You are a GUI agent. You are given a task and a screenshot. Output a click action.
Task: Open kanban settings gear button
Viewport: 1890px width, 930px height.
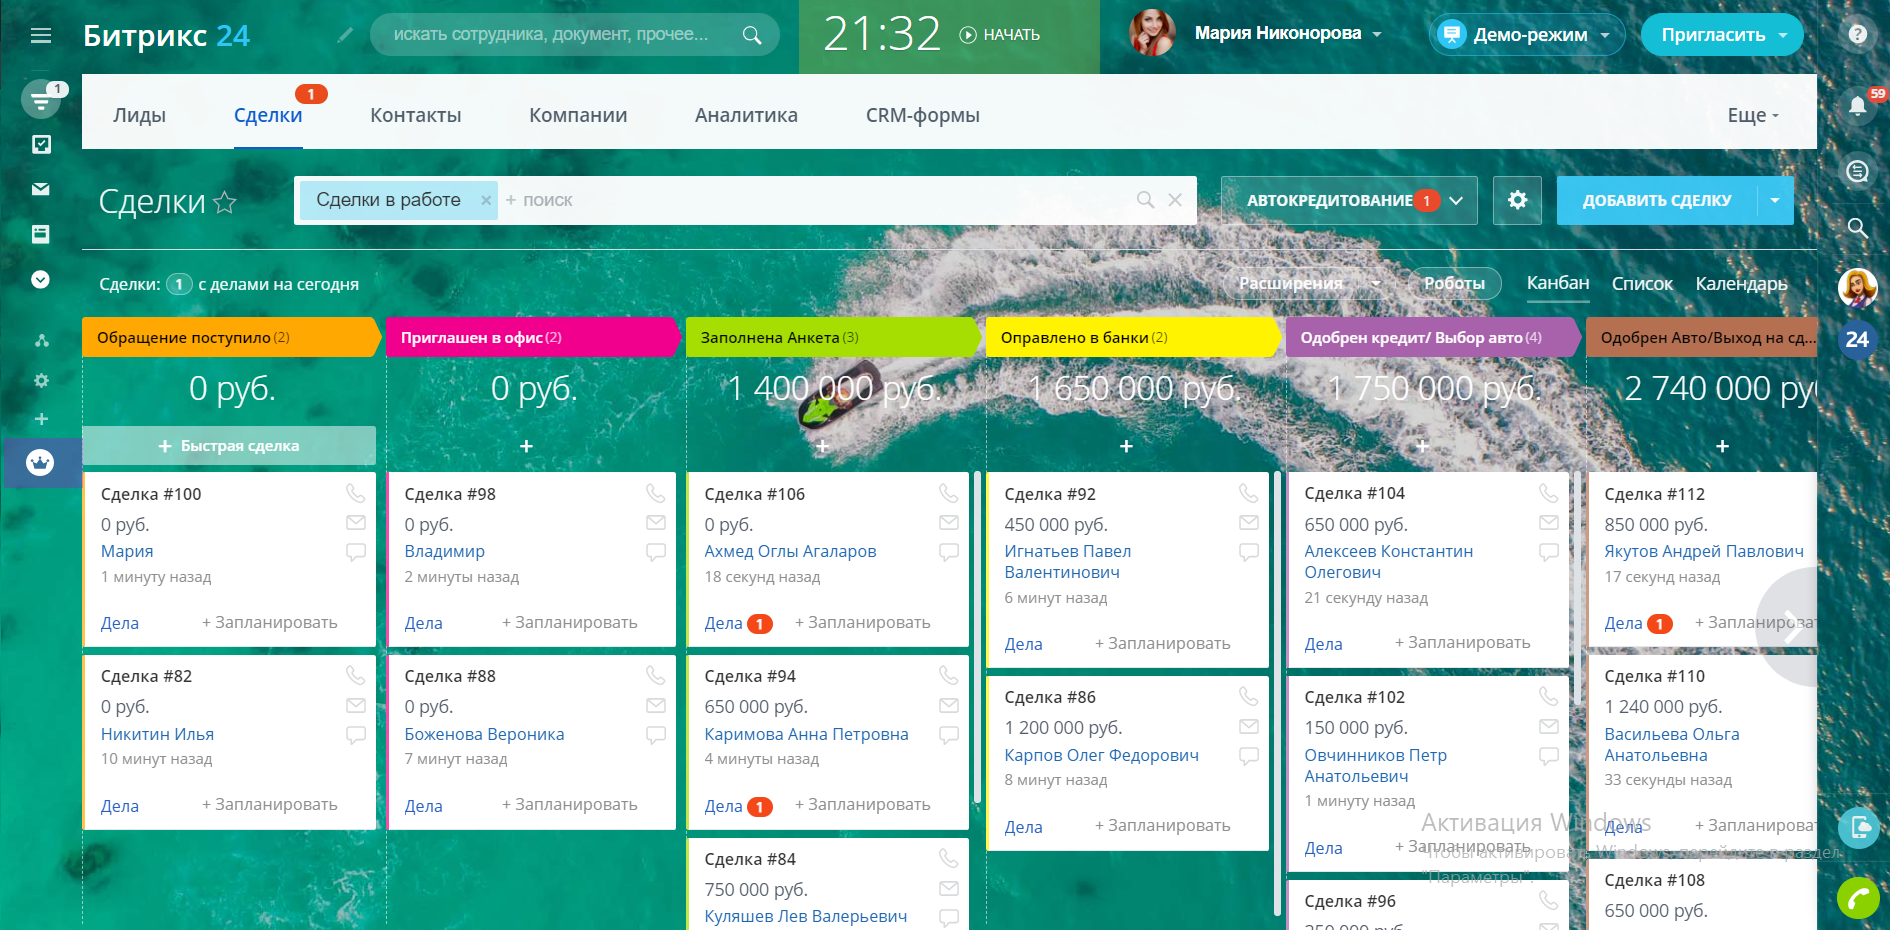1517,200
